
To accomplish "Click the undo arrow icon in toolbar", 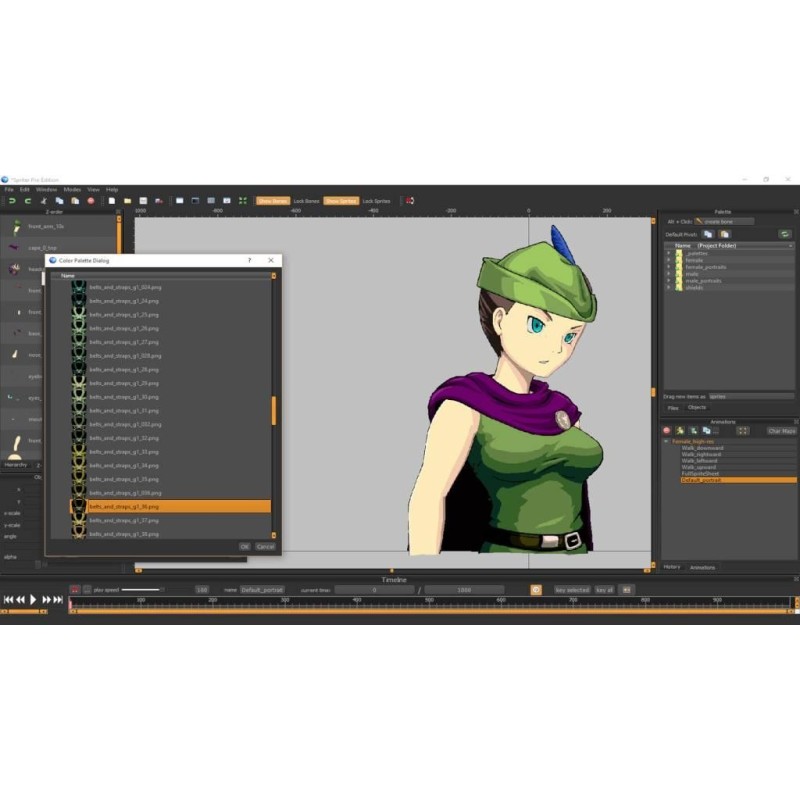I will [x=12, y=201].
